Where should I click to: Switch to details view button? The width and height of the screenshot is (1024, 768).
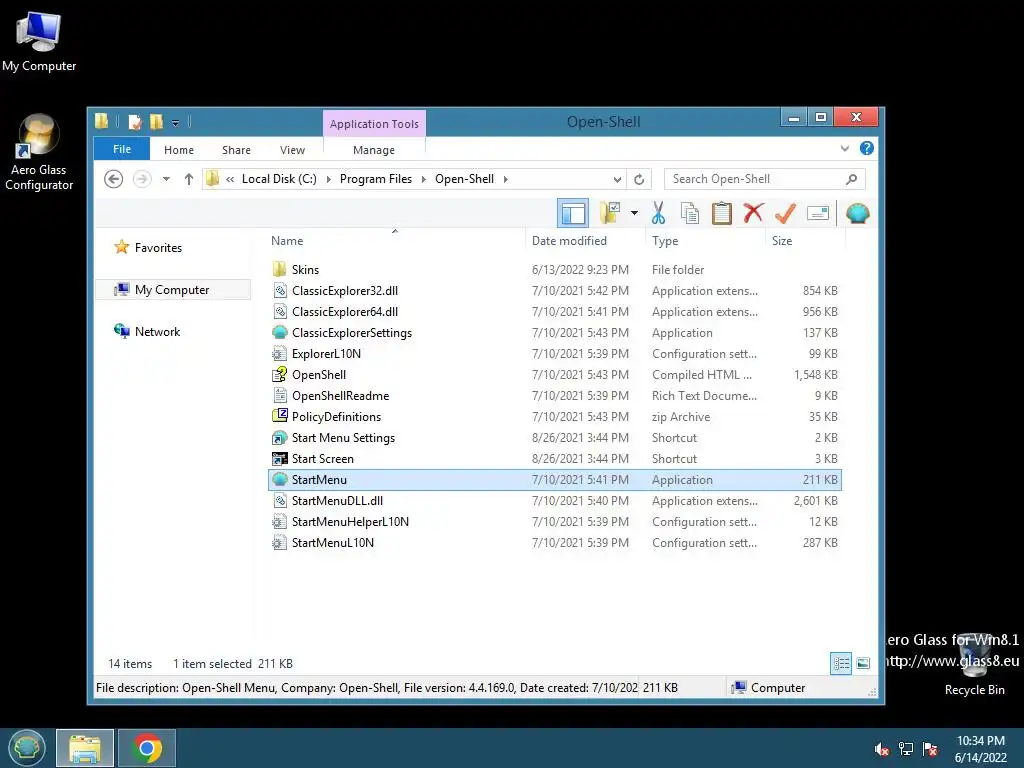click(x=841, y=664)
